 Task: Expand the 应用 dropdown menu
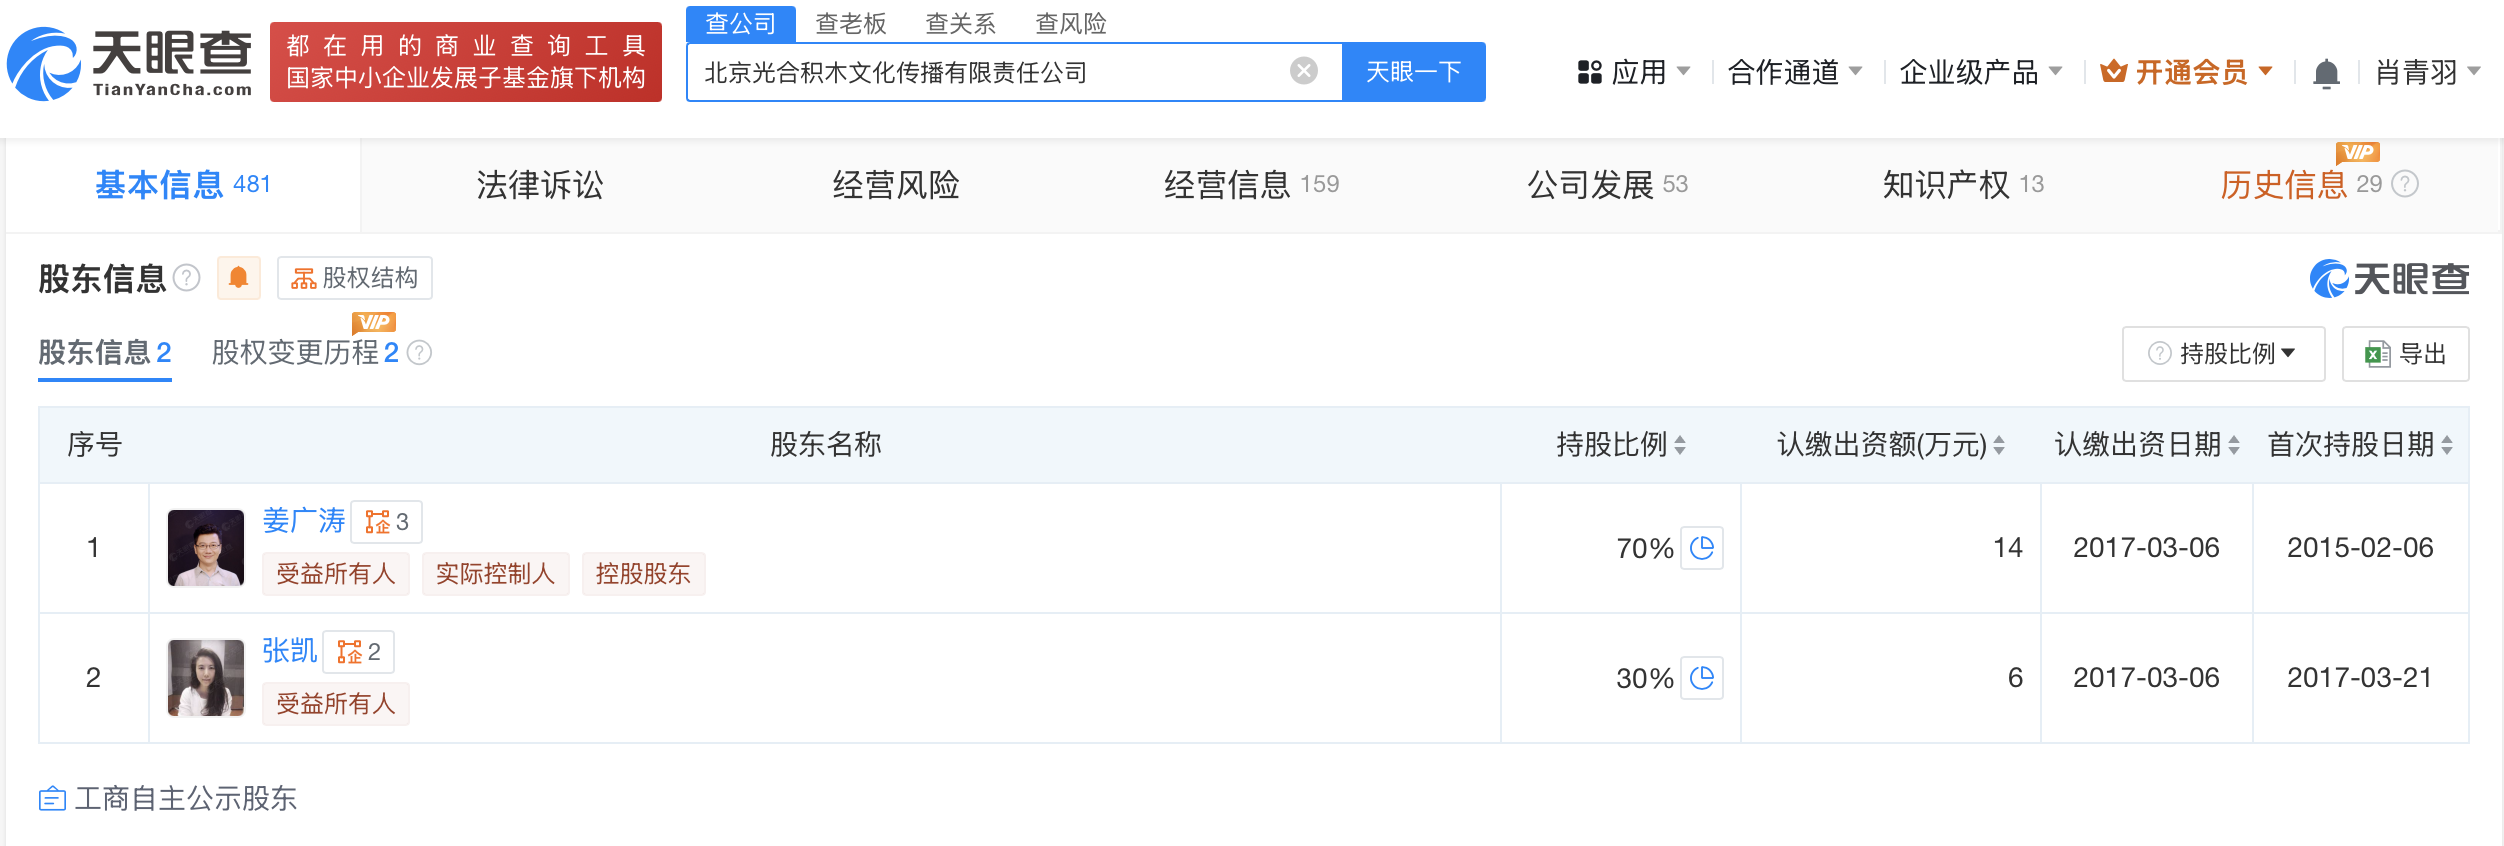pyautogui.click(x=1633, y=72)
